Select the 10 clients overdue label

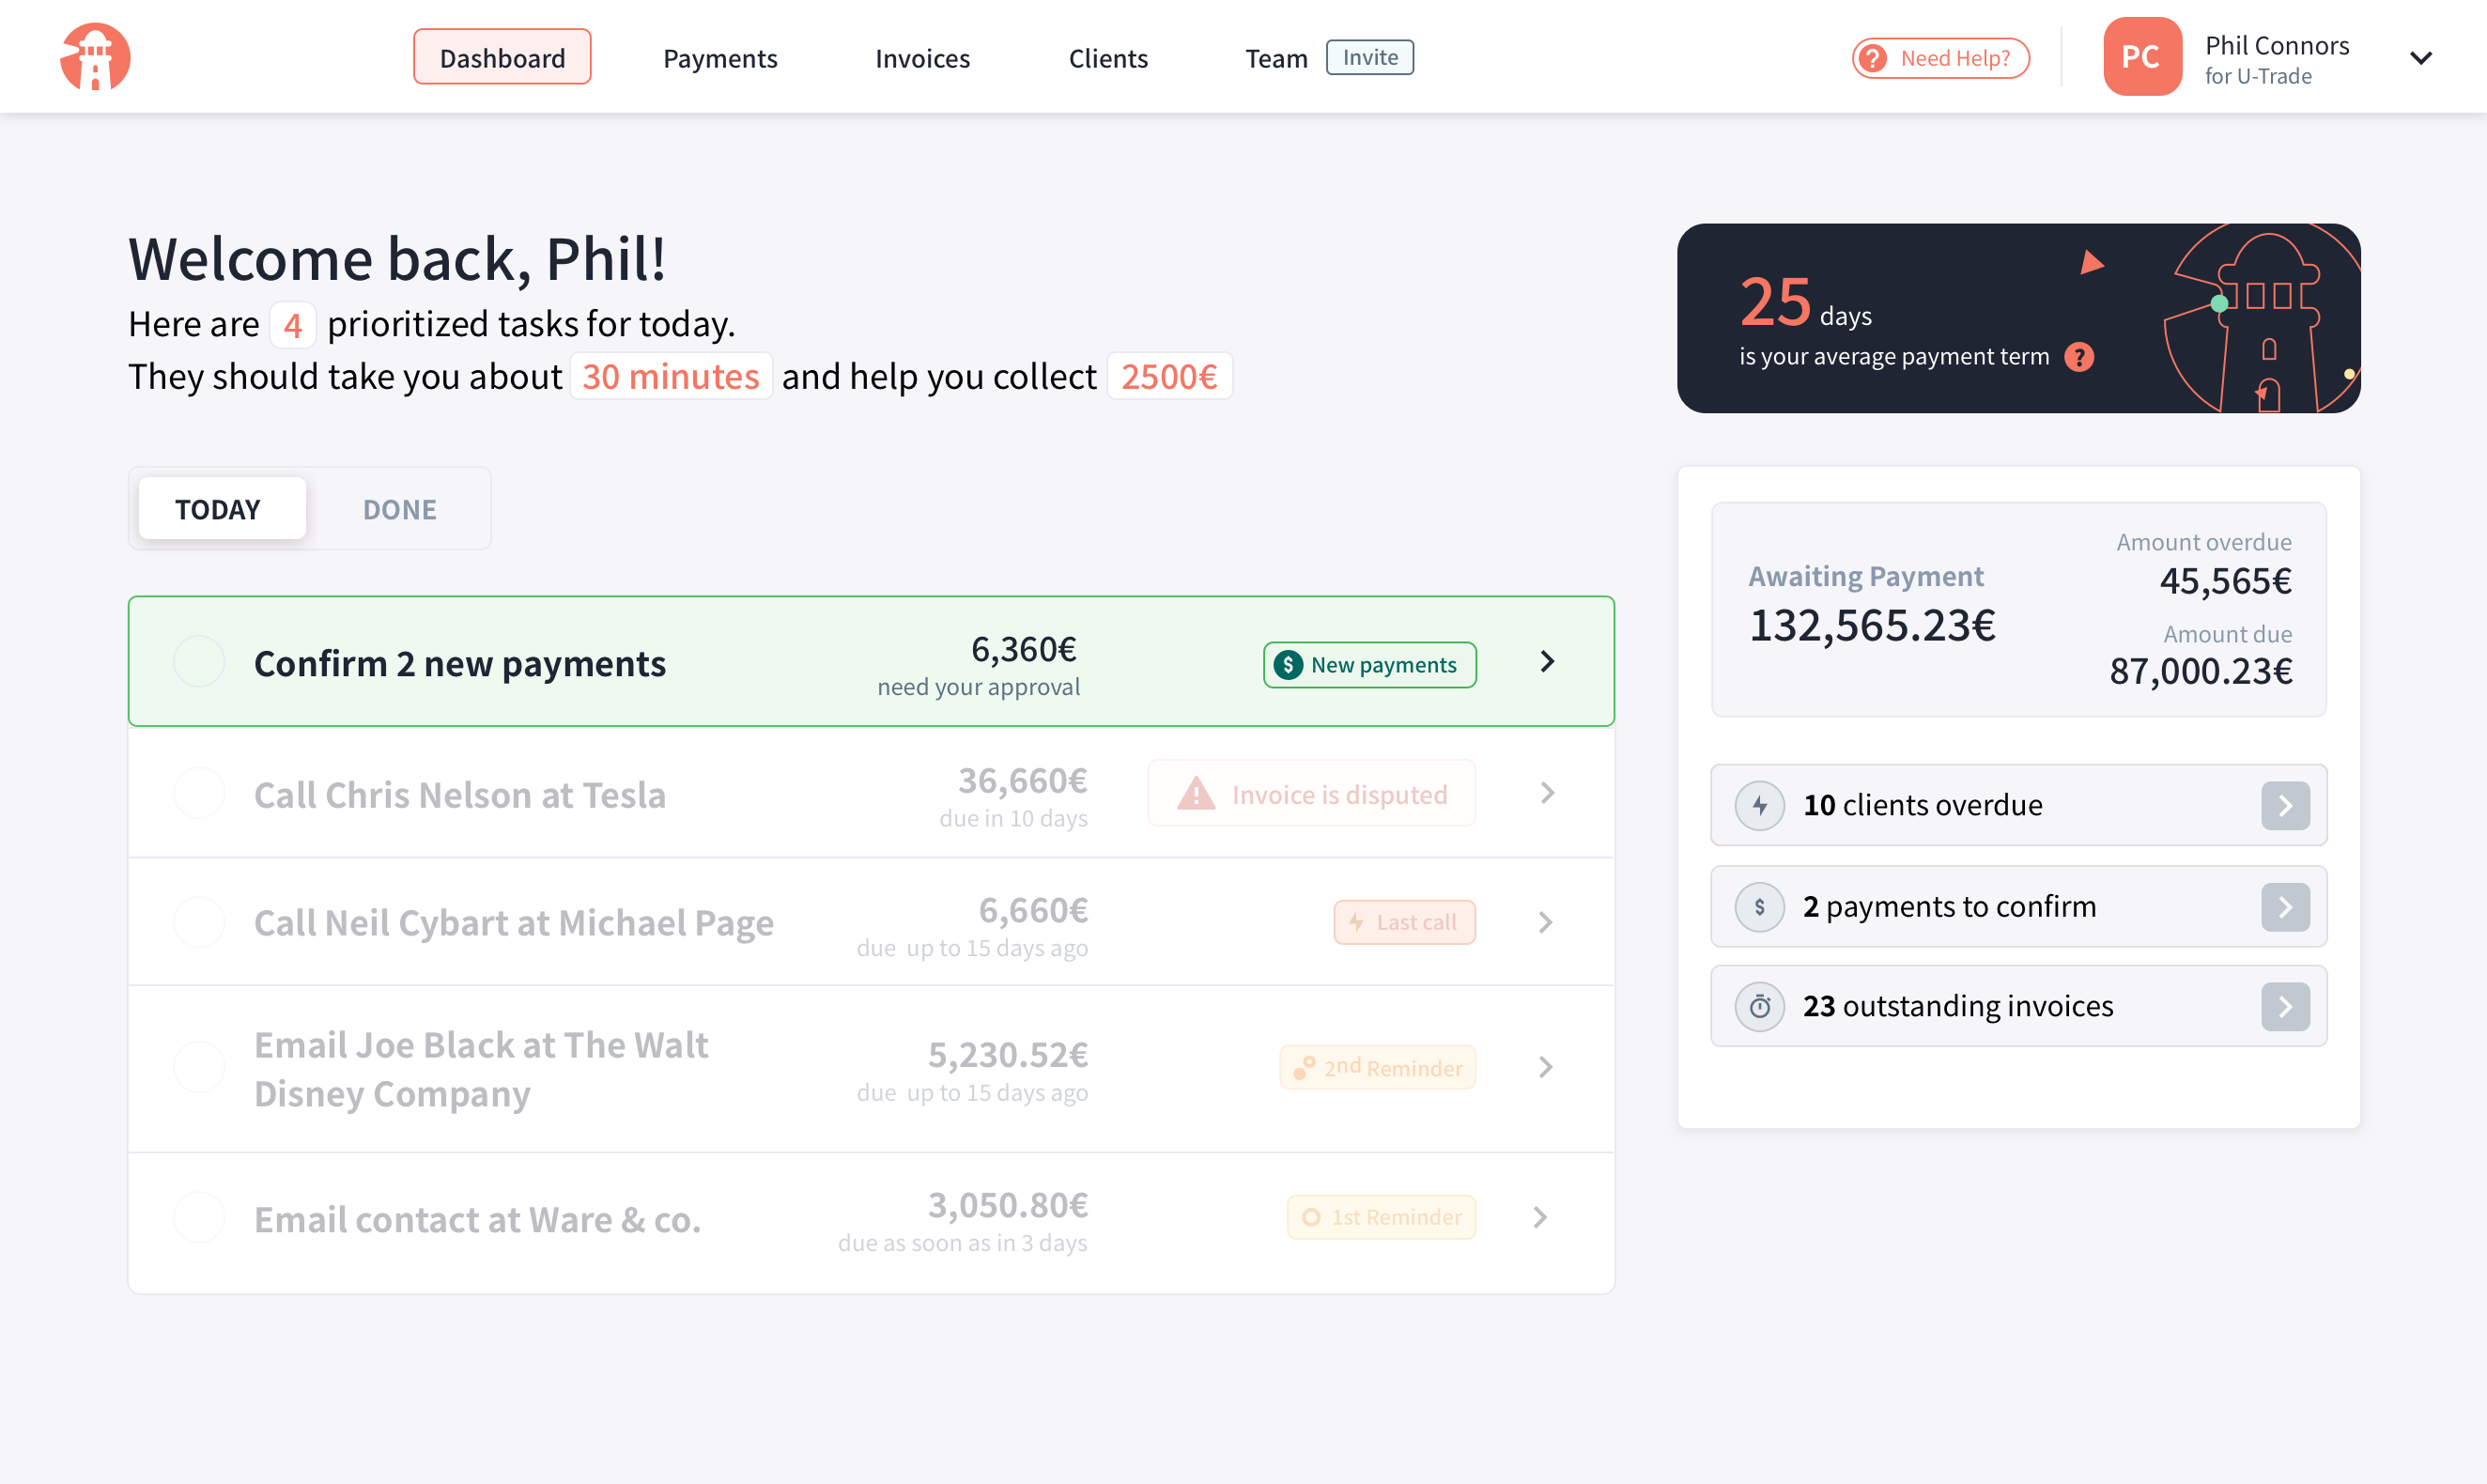(1922, 806)
